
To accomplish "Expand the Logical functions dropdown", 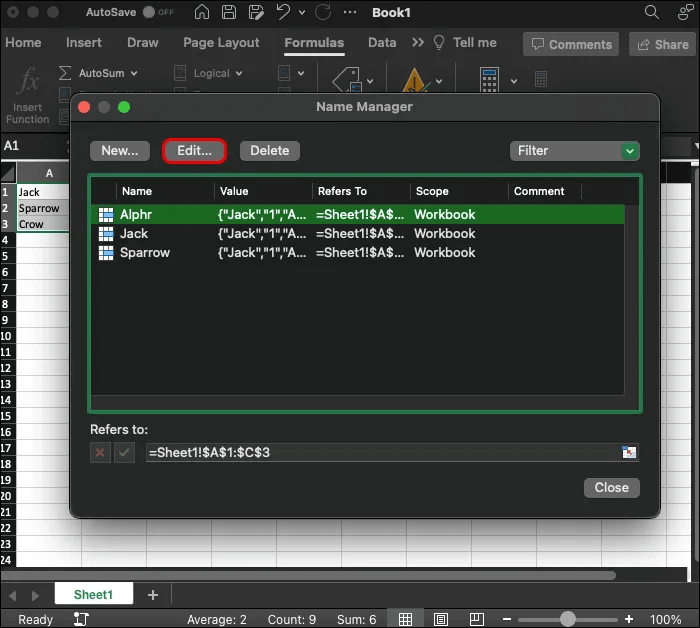I will [238, 74].
